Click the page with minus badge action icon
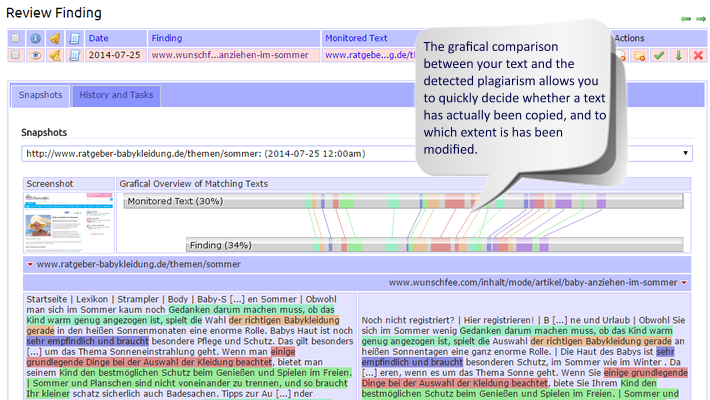 pos(622,55)
